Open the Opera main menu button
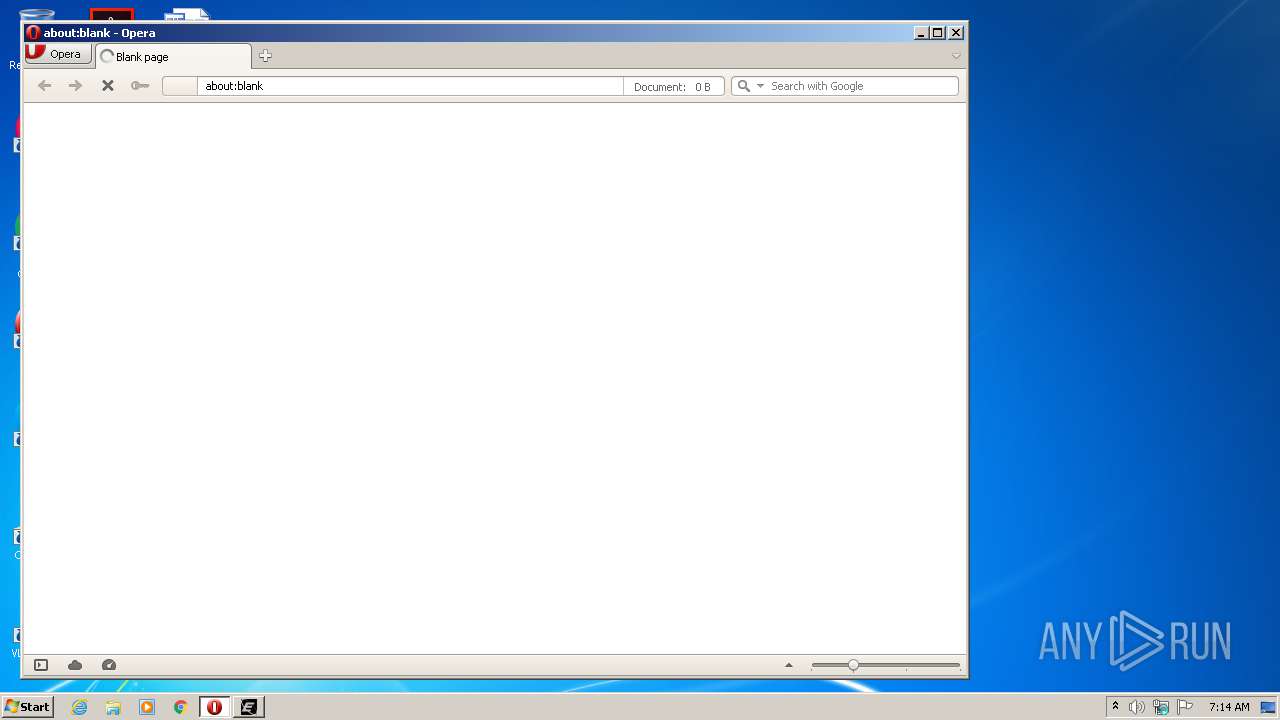1280x720 pixels. pos(59,55)
